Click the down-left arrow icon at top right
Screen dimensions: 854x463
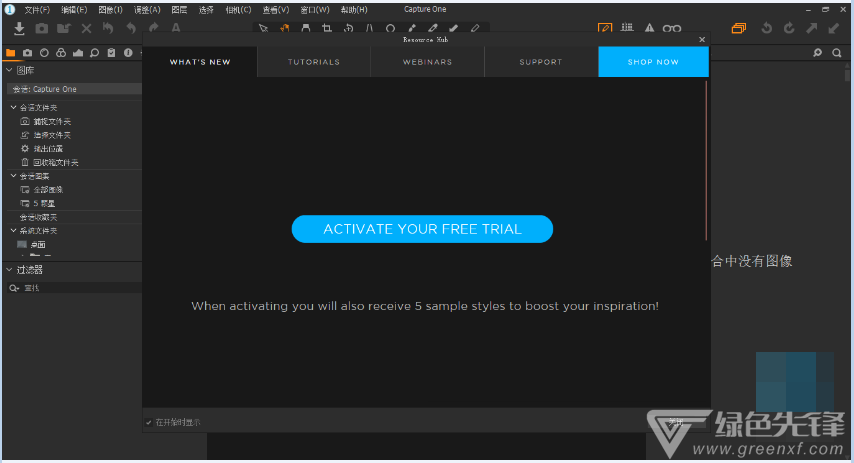[x=834, y=28]
